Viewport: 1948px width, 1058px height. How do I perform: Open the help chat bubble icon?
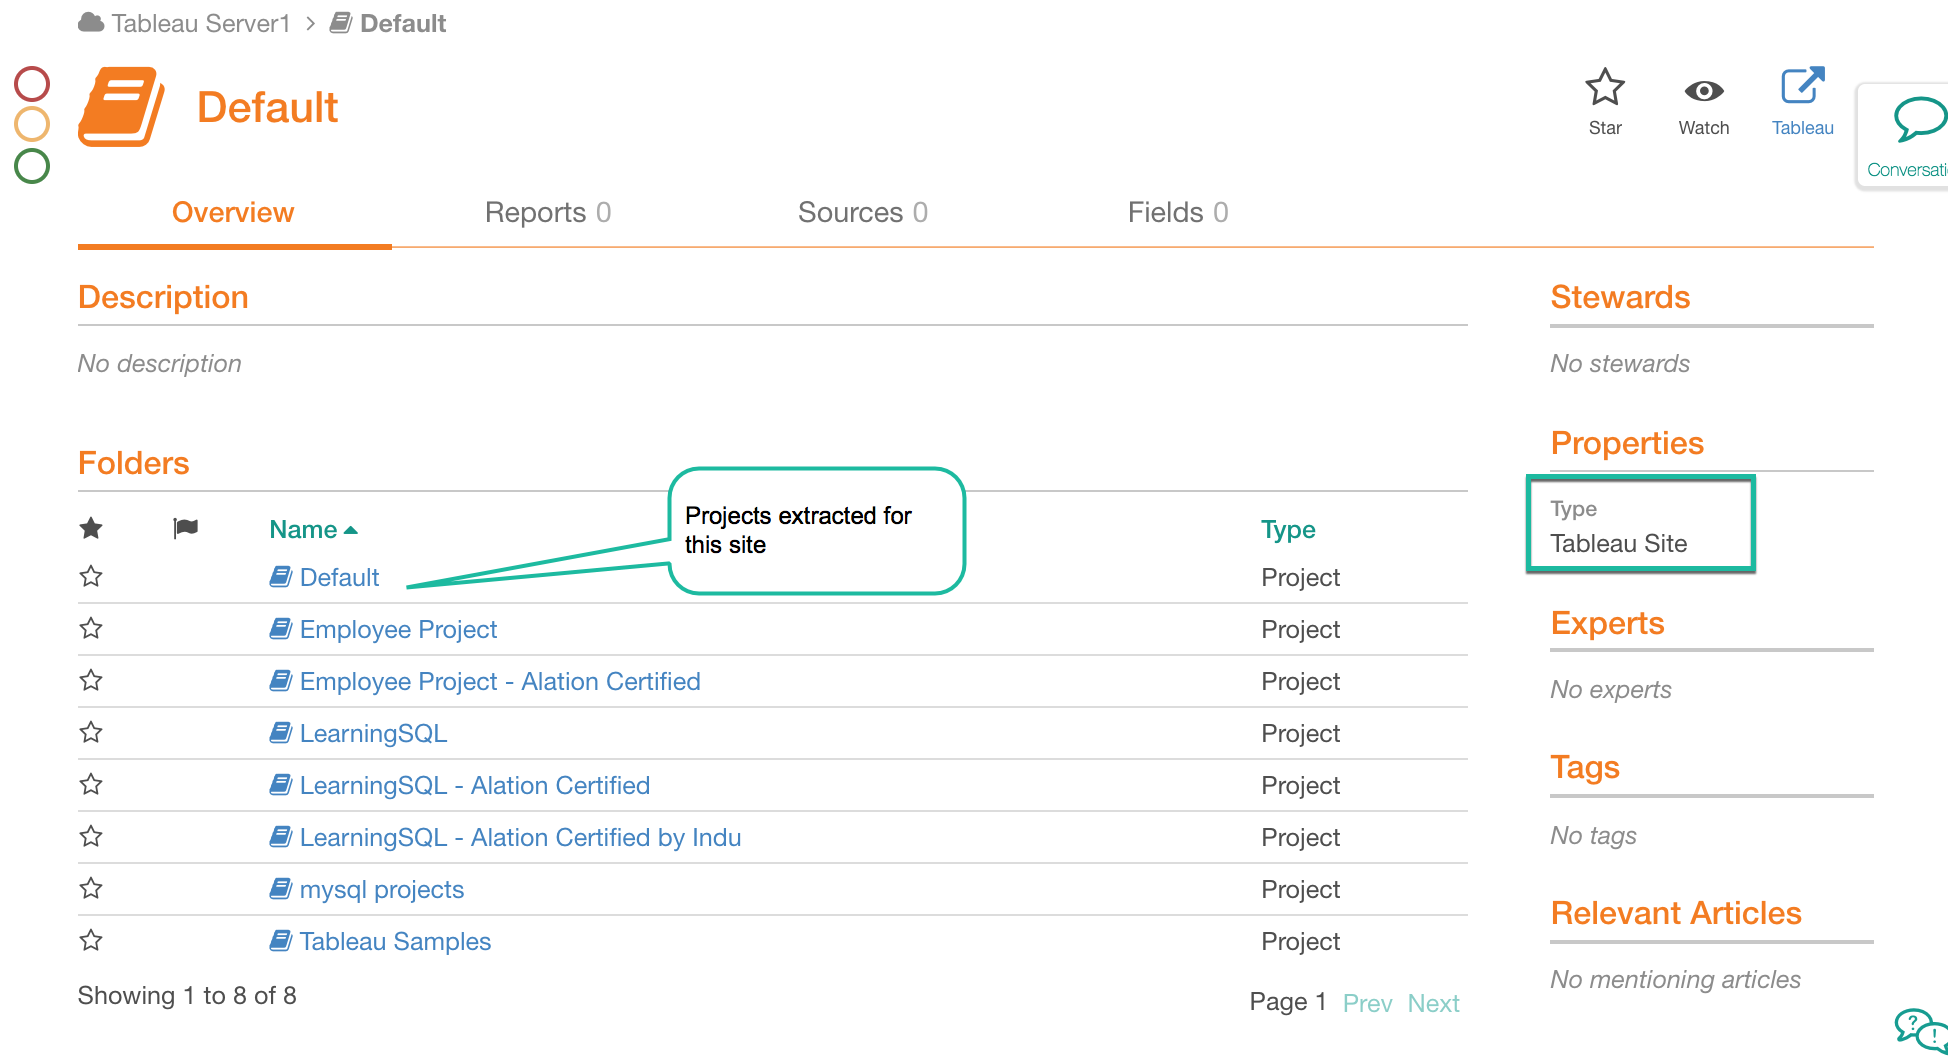coord(1919,1030)
